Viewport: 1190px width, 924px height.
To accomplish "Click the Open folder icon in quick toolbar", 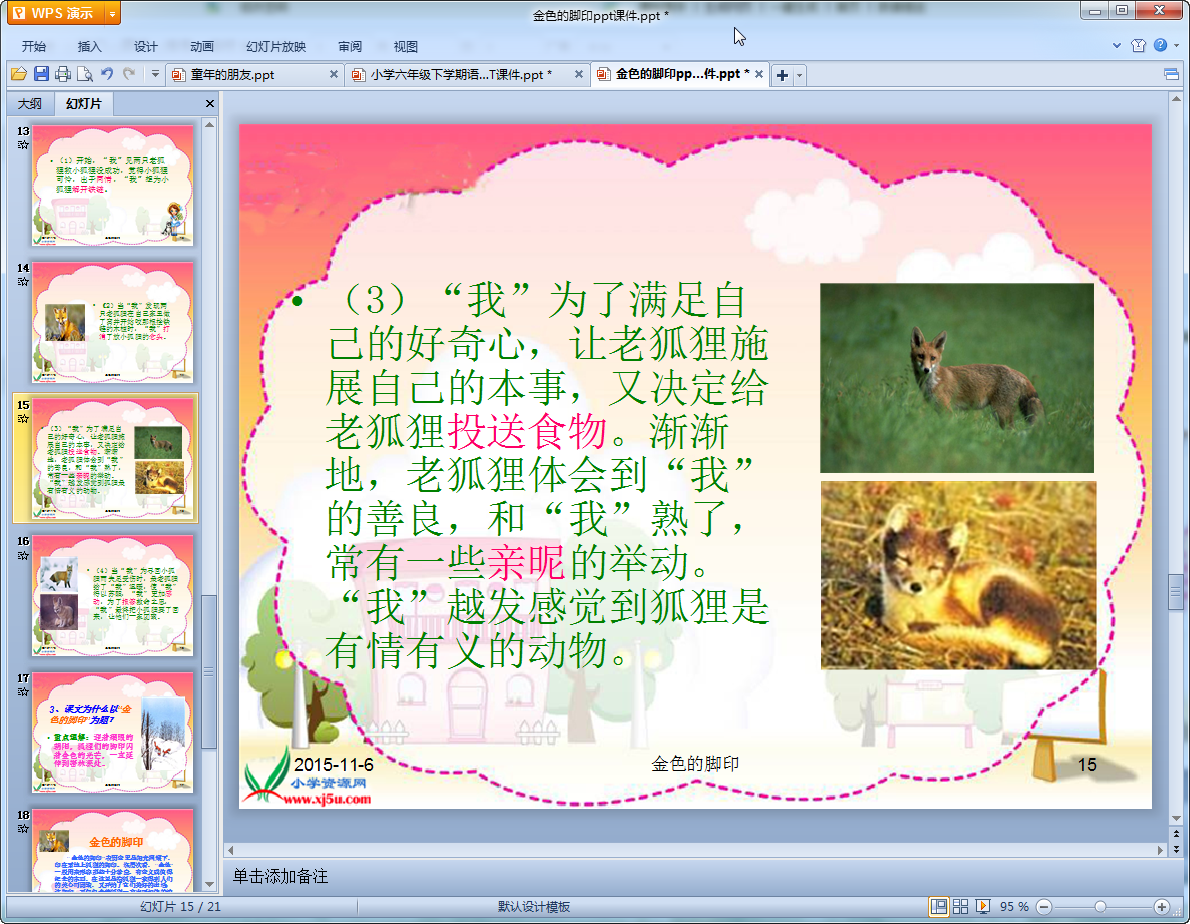I will 19,74.
